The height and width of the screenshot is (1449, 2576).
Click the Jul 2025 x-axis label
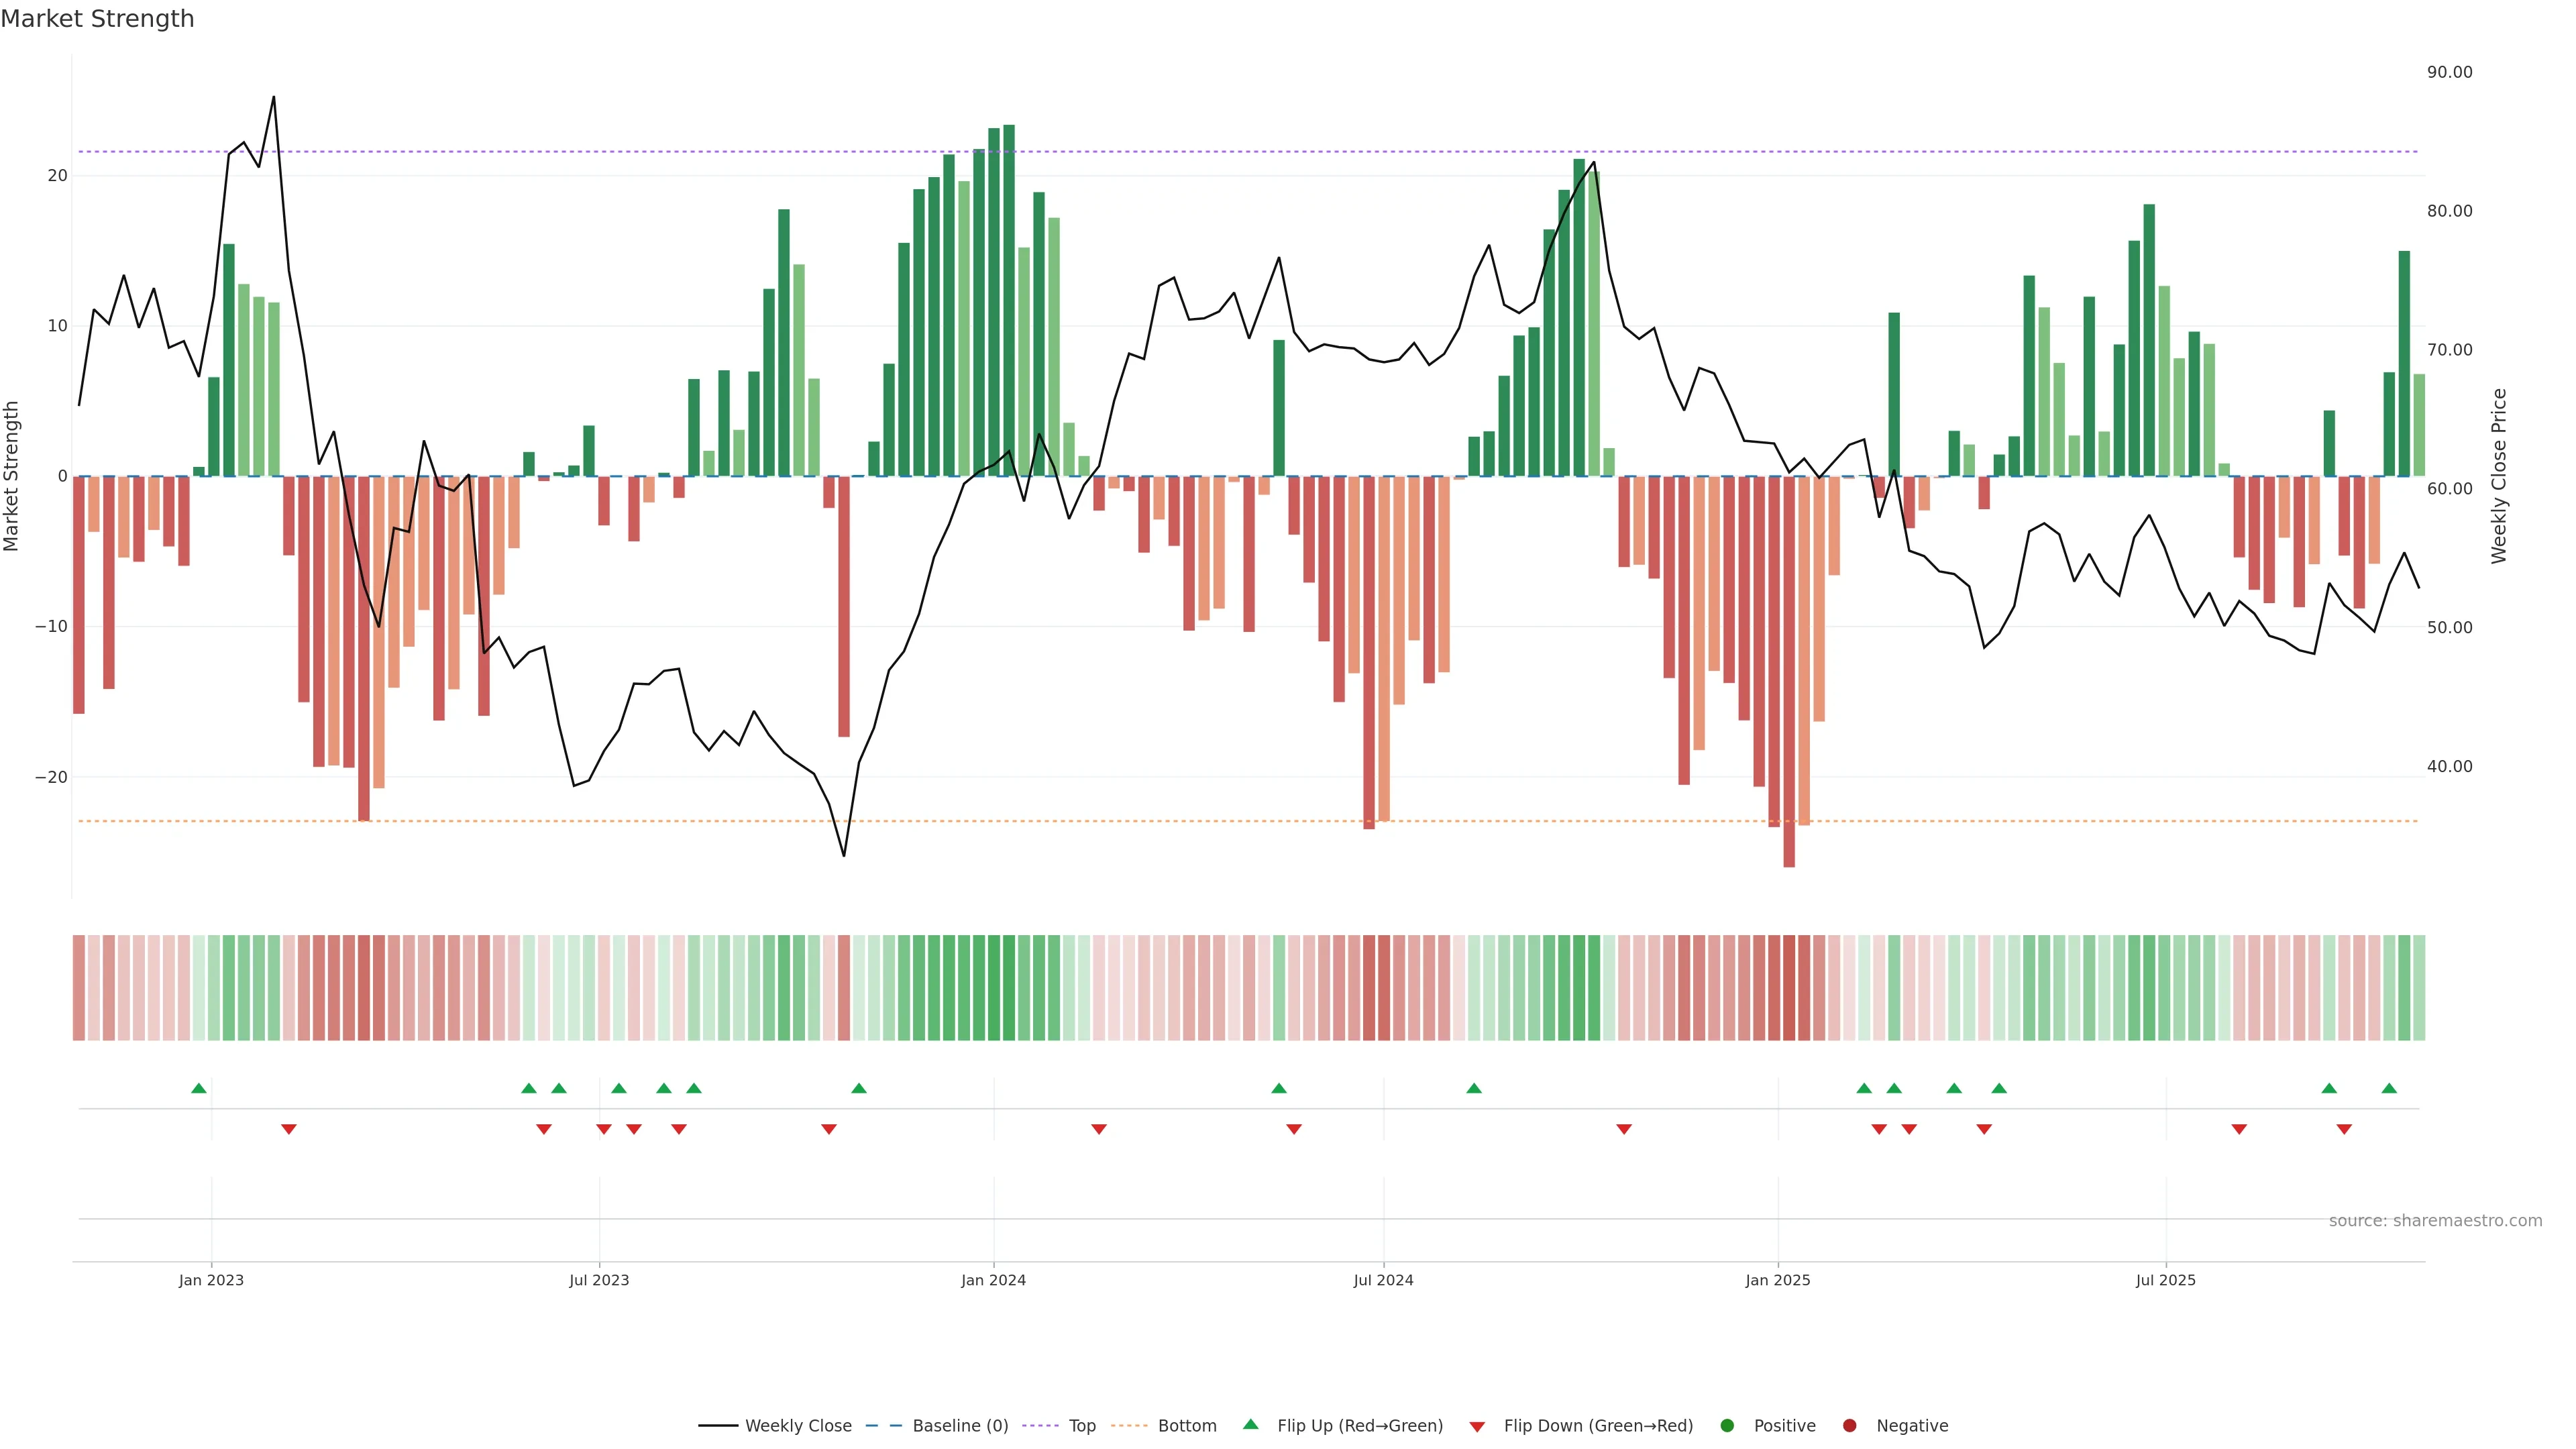point(2165,1280)
